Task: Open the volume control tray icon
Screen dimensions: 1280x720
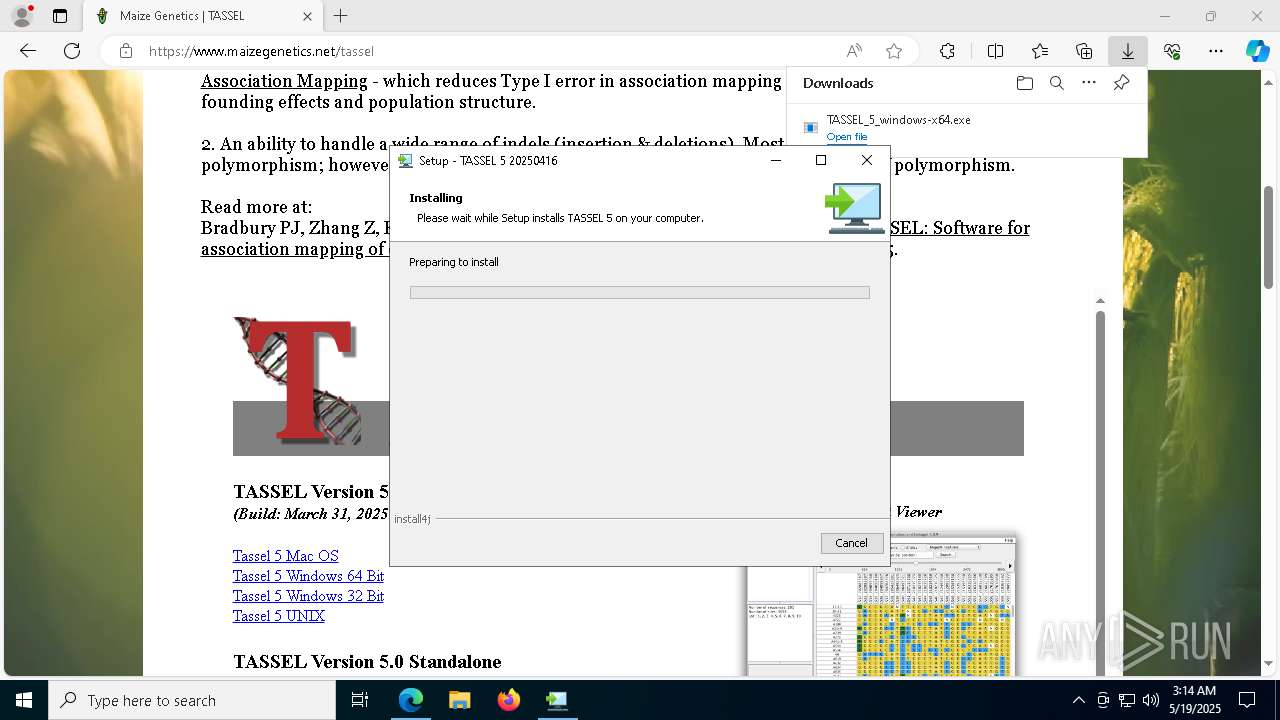Action: pyautogui.click(x=1151, y=700)
